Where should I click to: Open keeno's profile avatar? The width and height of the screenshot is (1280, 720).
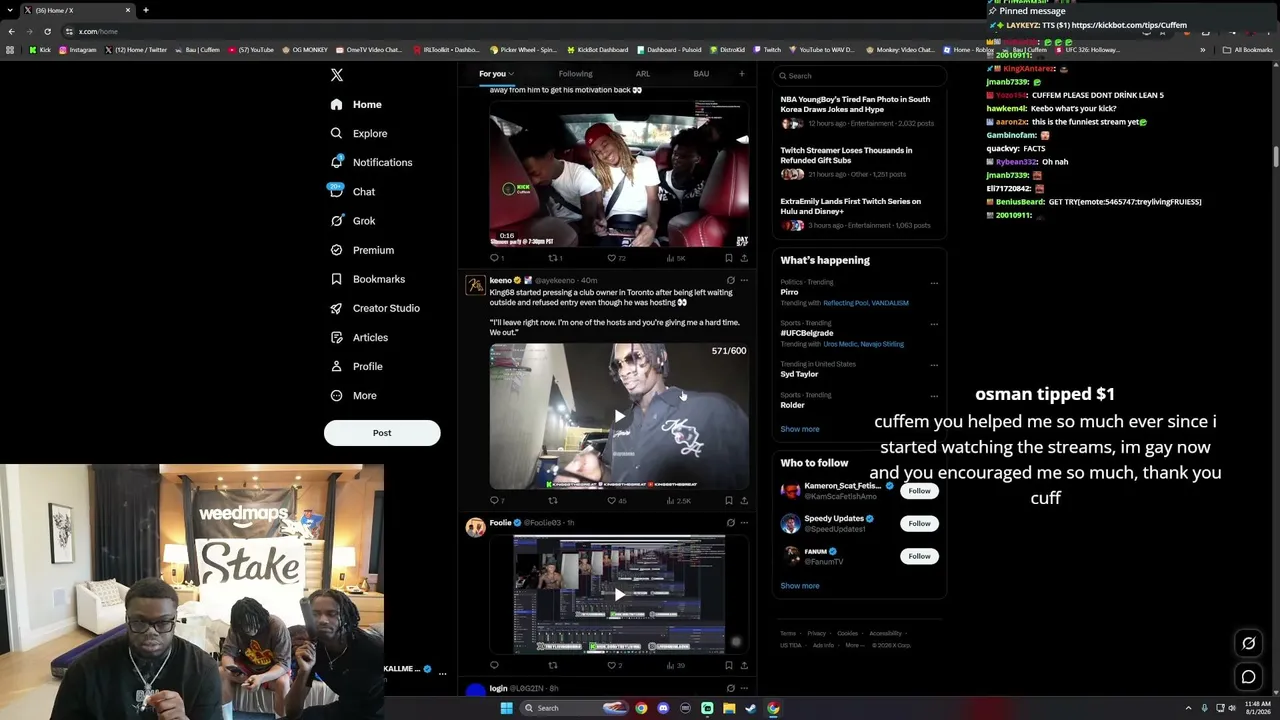point(475,285)
